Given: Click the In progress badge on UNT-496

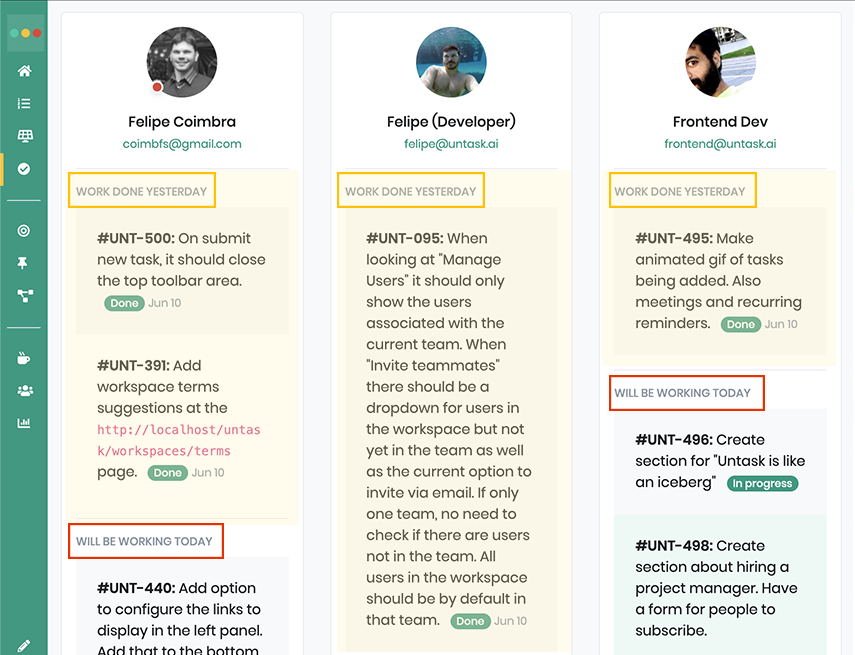Looking at the screenshot, I should [x=762, y=484].
